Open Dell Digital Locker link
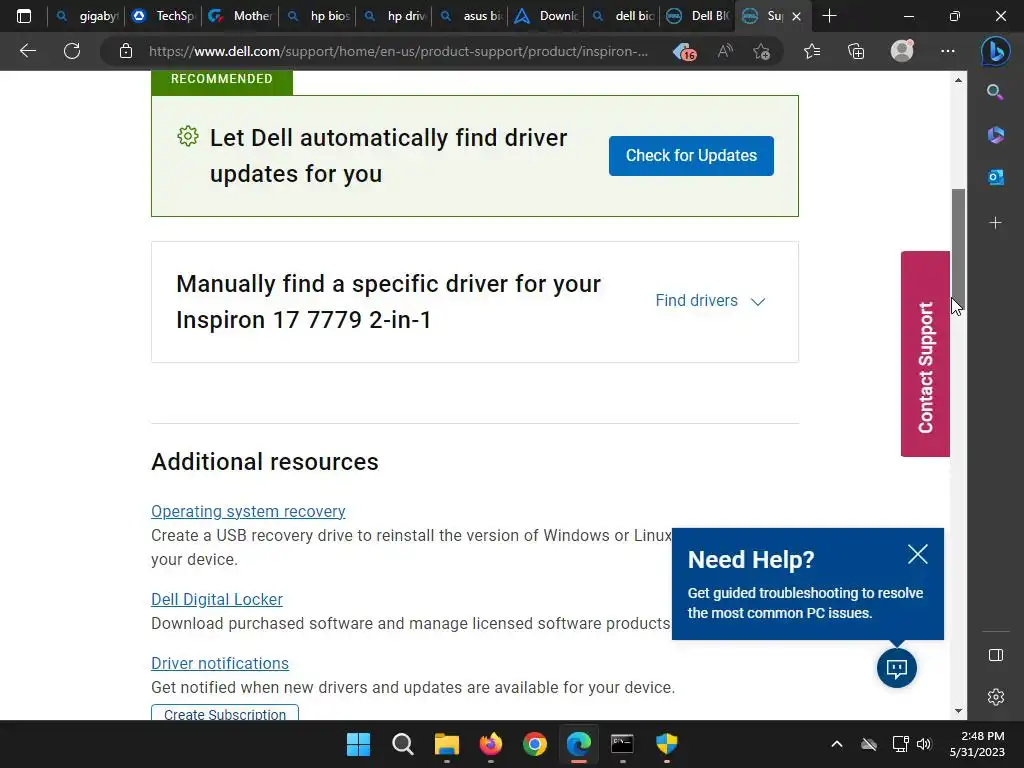Viewport: 1024px width, 768px height. click(x=217, y=600)
